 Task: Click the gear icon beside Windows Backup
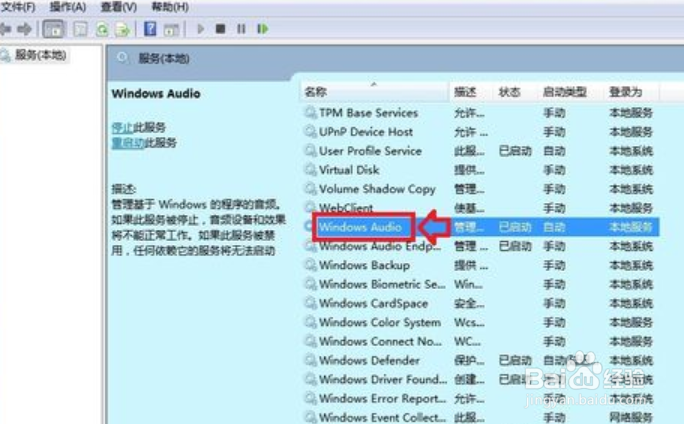click(310, 265)
